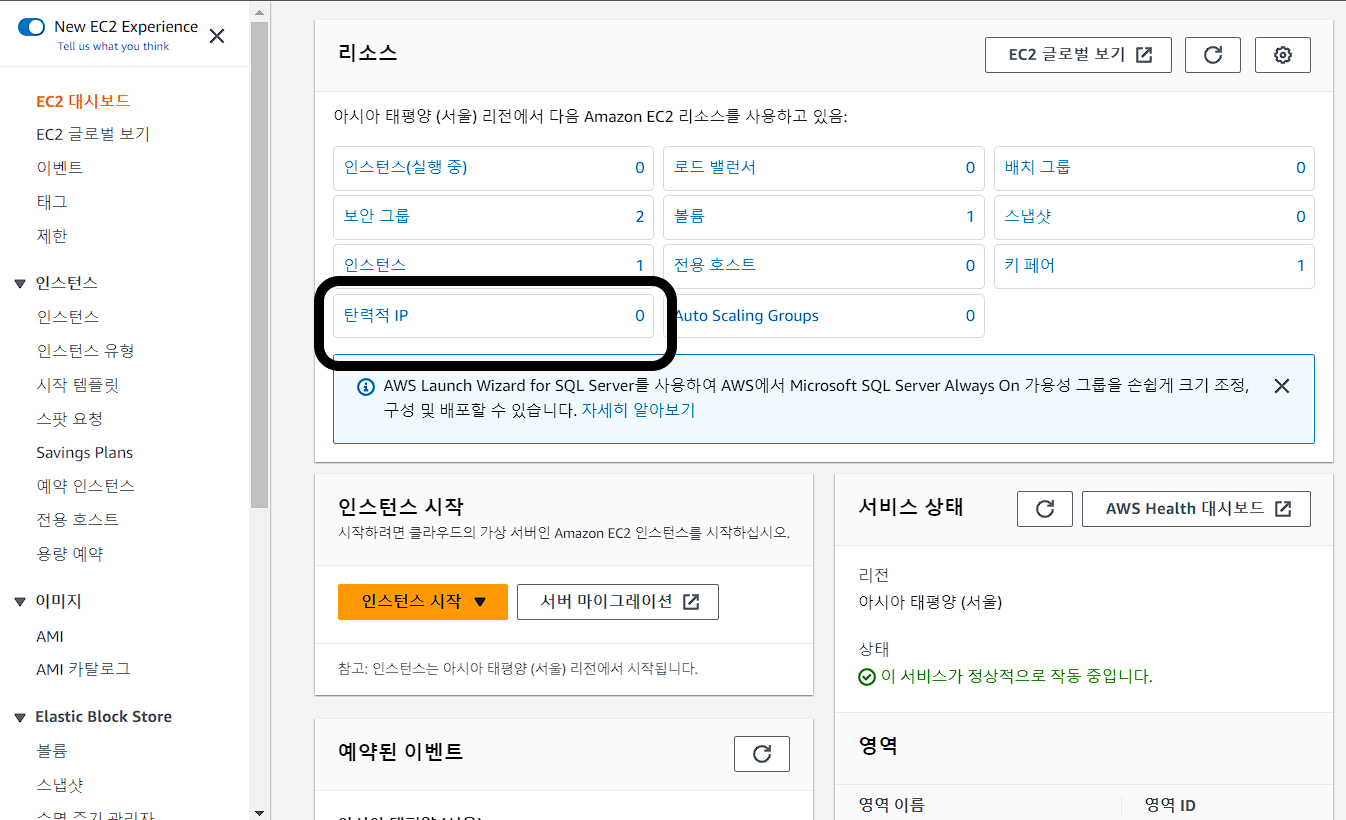Open the 키 페어 resource link
This screenshot has width=1346, height=820.
point(1029,265)
